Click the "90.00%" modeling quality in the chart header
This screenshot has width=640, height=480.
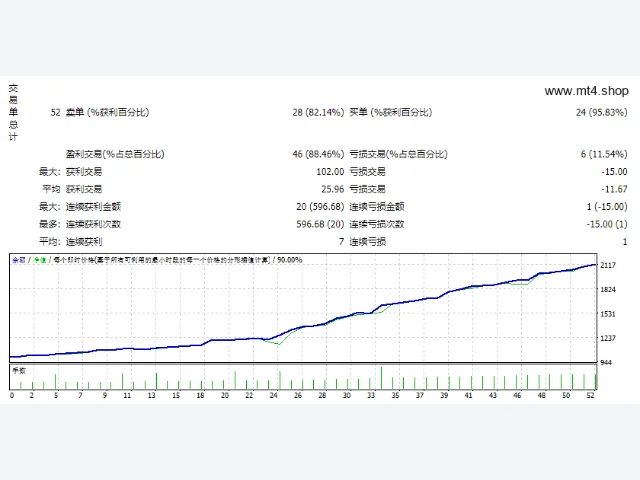(x=289, y=260)
